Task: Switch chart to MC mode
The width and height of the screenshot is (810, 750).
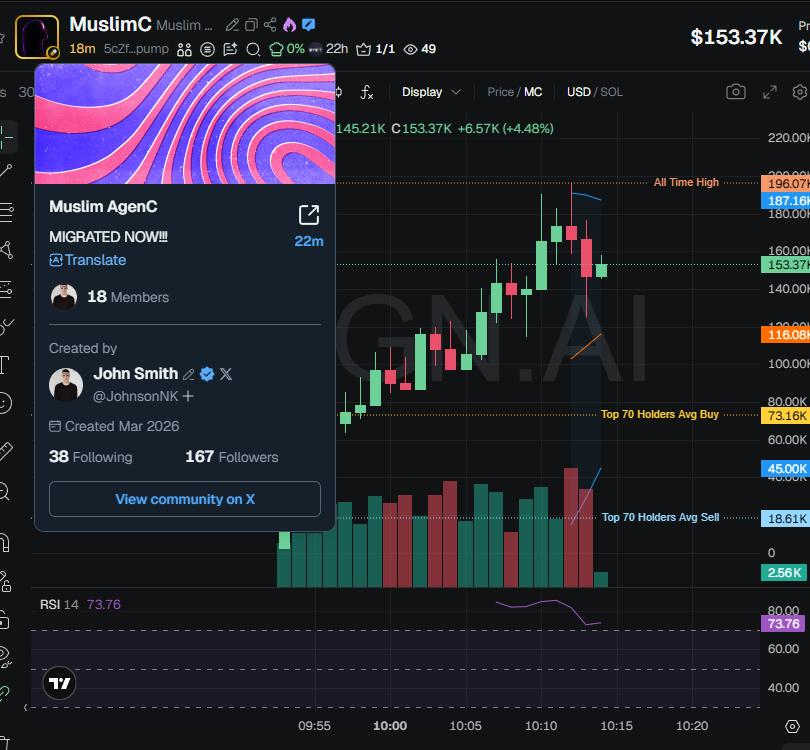Action: (x=533, y=92)
